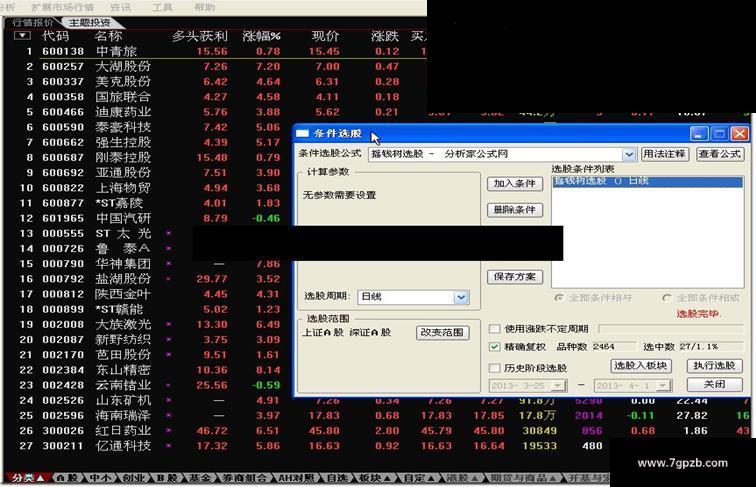Switch to the 创业 bottom tab
The width and height of the screenshot is (756, 487).
pyautogui.click(x=134, y=478)
